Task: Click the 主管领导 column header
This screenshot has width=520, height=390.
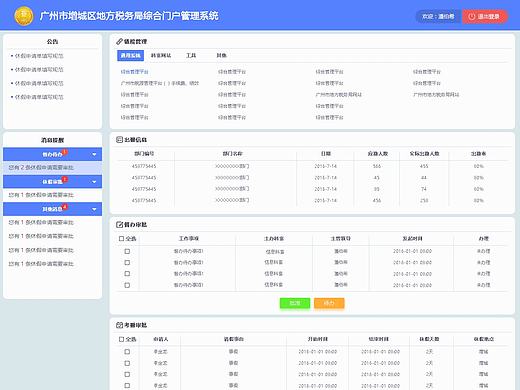Action: pyautogui.click(x=341, y=239)
